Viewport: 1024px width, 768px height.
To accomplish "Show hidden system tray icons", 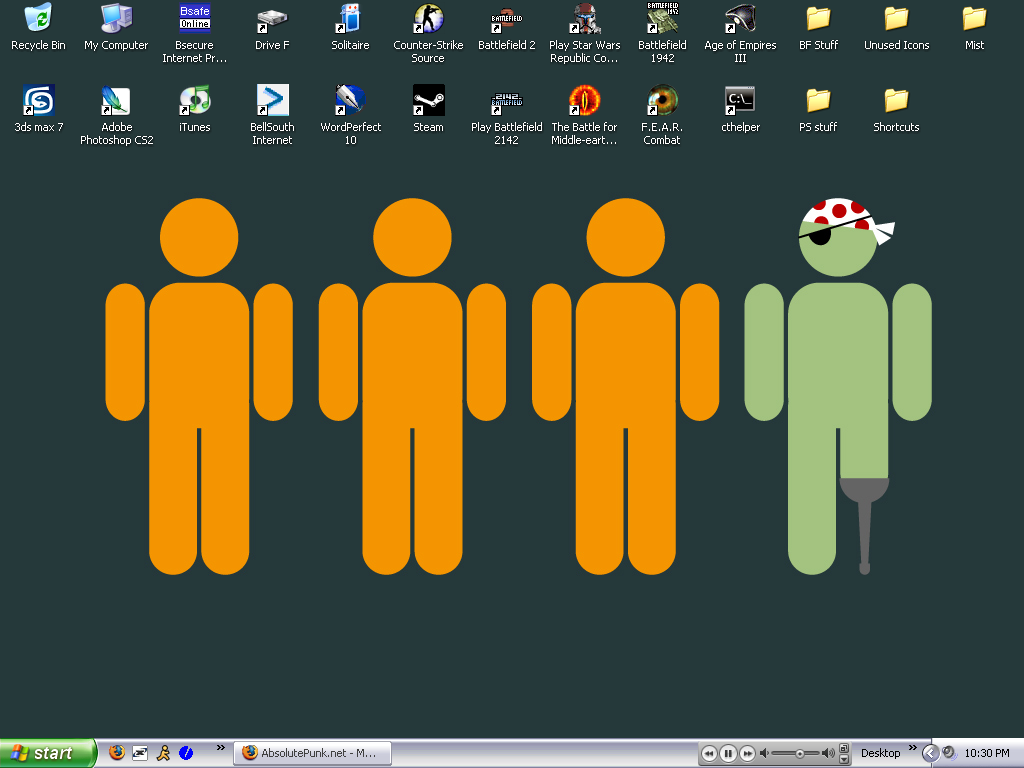I will (929, 753).
